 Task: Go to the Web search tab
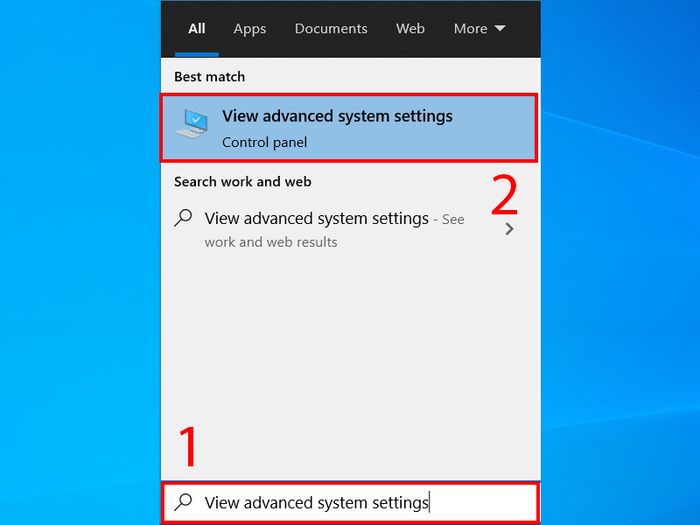click(x=410, y=29)
